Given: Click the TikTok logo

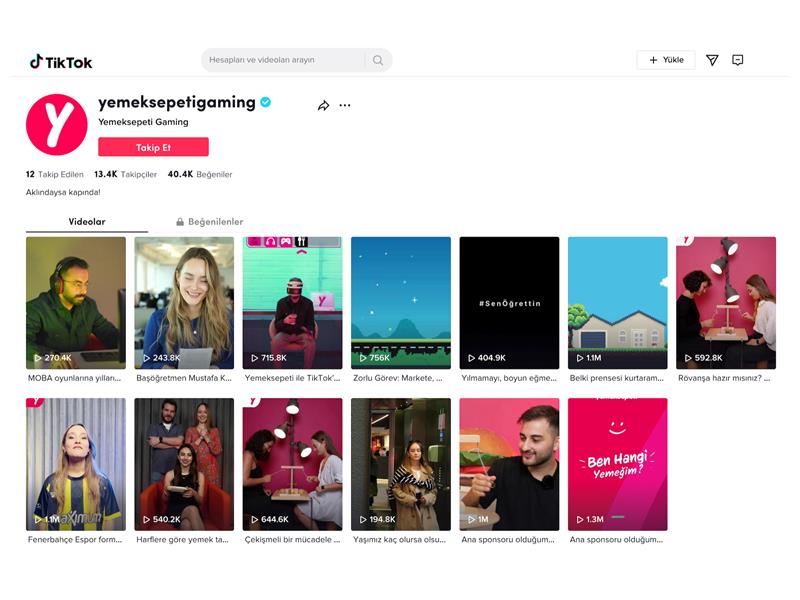Looking at the screenshot, I should [x=61, y=62].
